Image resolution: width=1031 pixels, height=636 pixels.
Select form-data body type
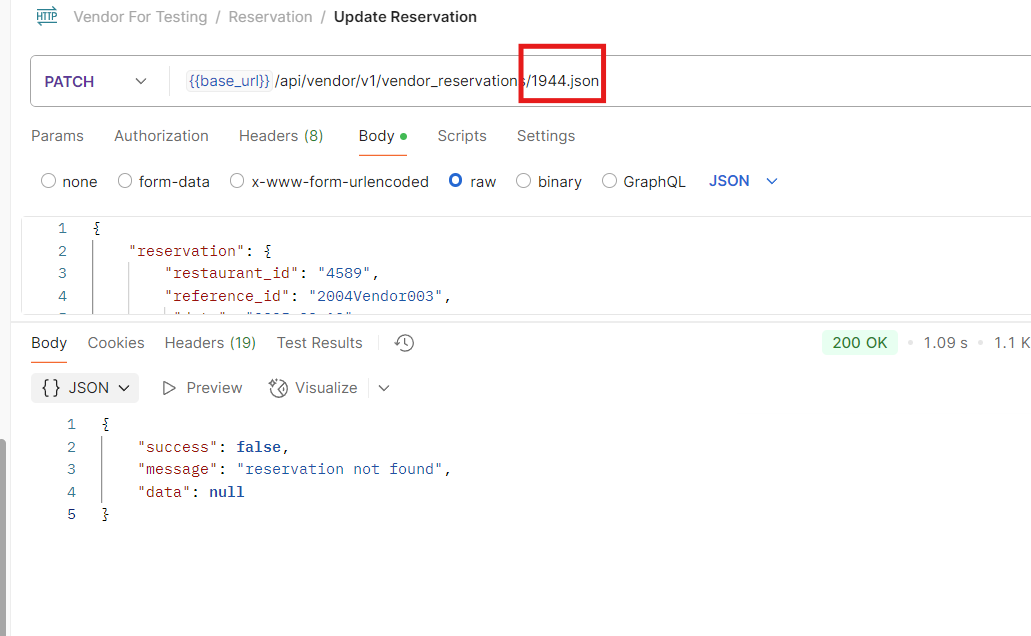[x=125, y=181]
